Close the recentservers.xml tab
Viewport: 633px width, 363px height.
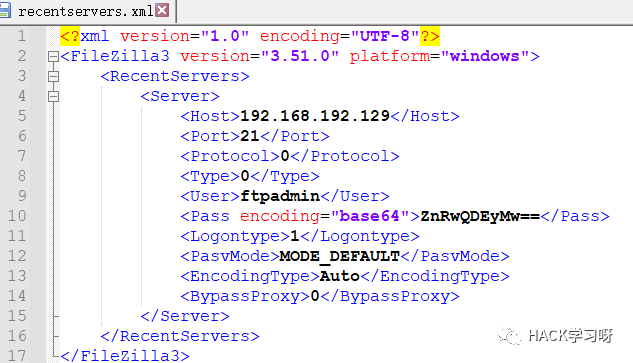162,10
